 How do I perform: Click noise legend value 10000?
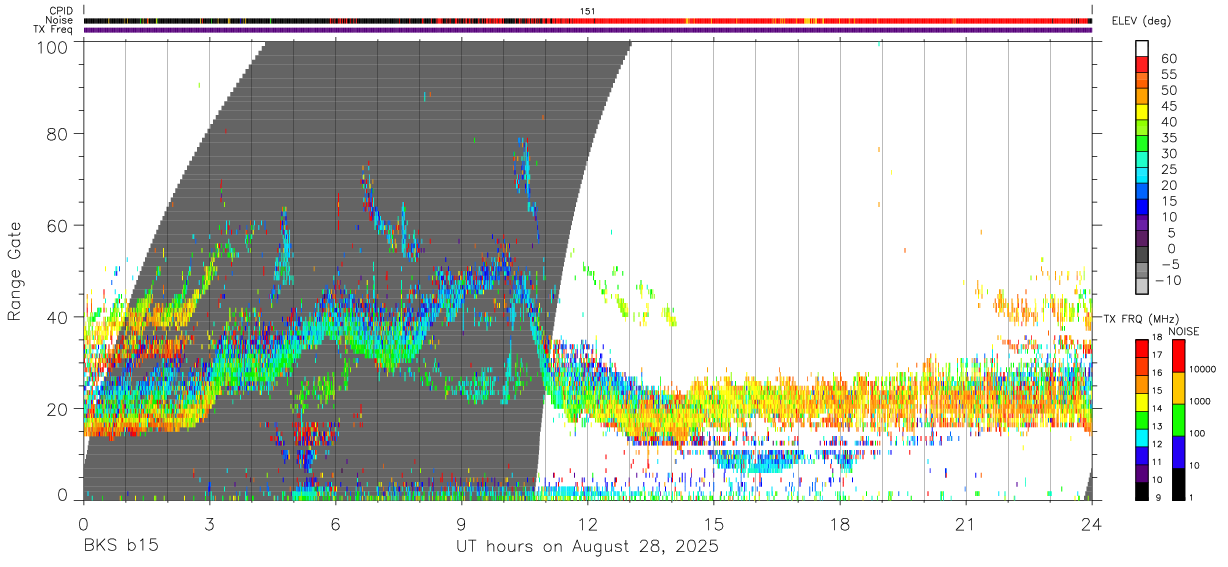coord(1203,369)
